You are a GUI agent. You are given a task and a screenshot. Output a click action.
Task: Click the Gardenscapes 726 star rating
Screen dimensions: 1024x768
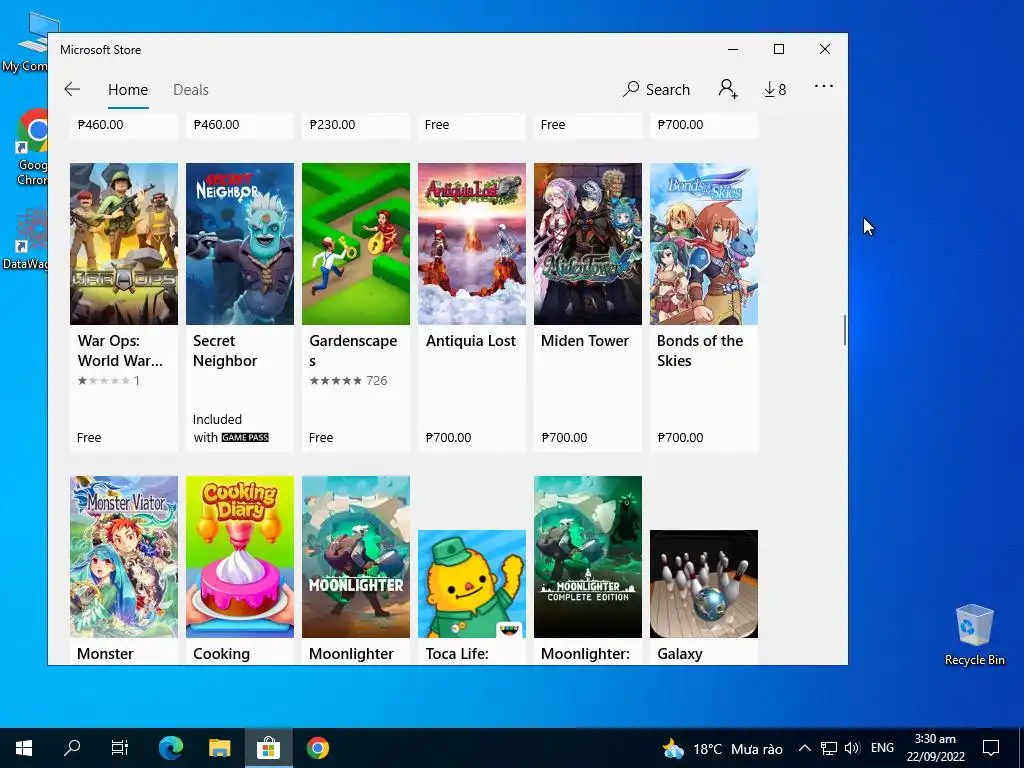coord(348,381)
